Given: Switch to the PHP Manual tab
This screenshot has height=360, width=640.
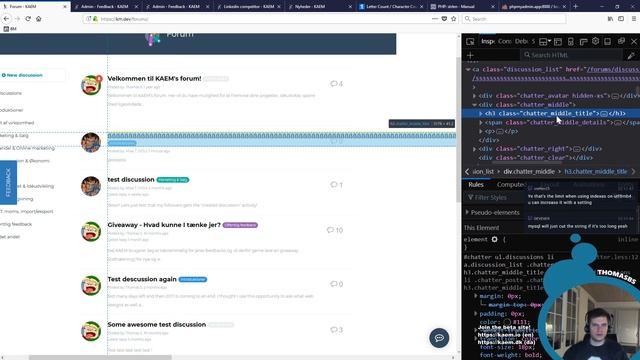Looking at the screenshot, I should 462,7.
